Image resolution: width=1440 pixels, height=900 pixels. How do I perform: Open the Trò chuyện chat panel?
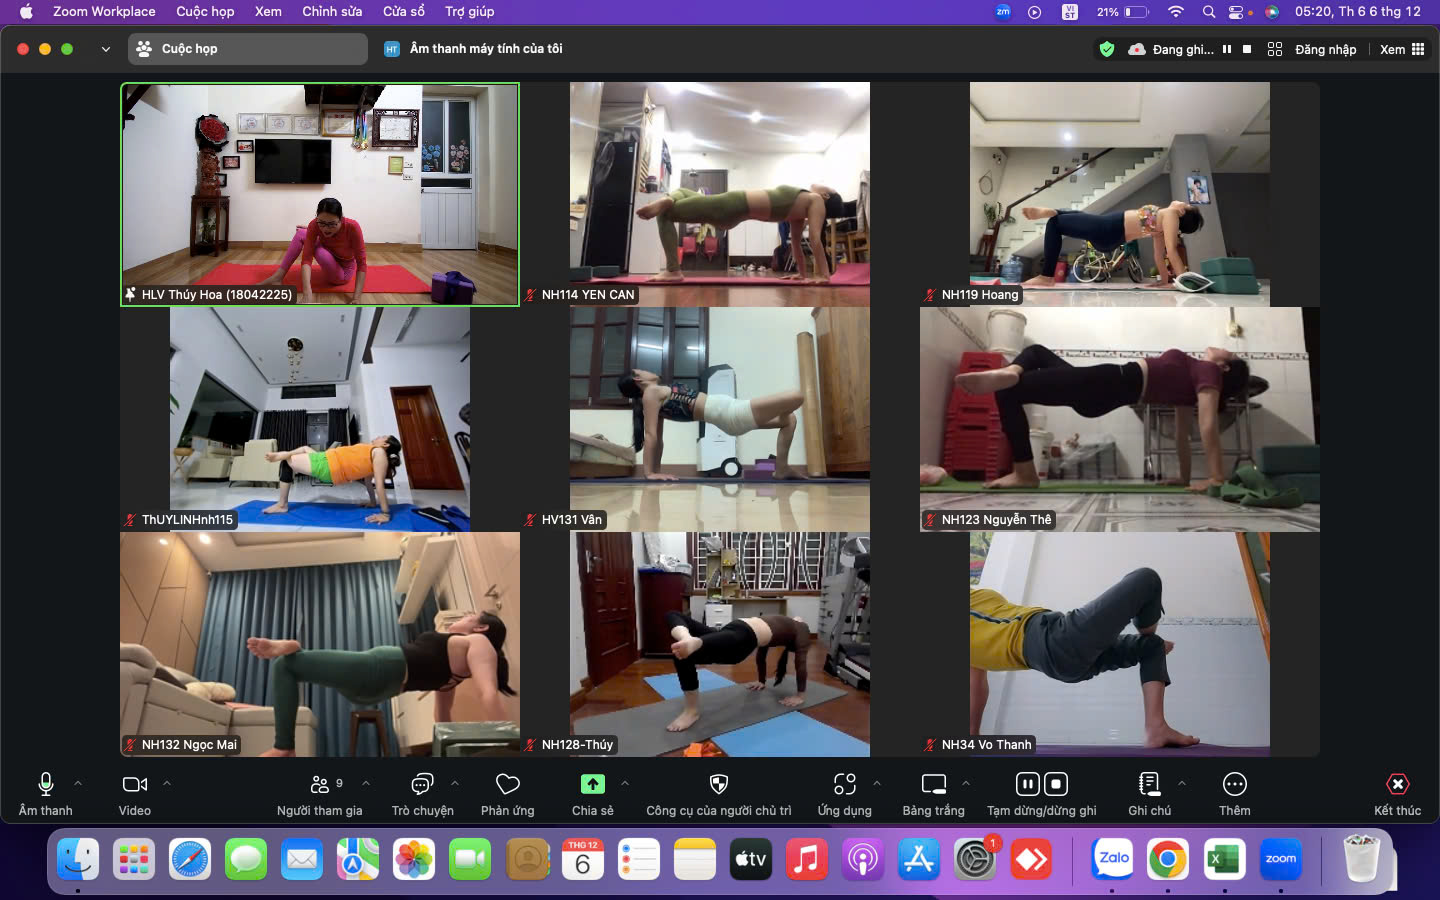click(x=422, y=785)
